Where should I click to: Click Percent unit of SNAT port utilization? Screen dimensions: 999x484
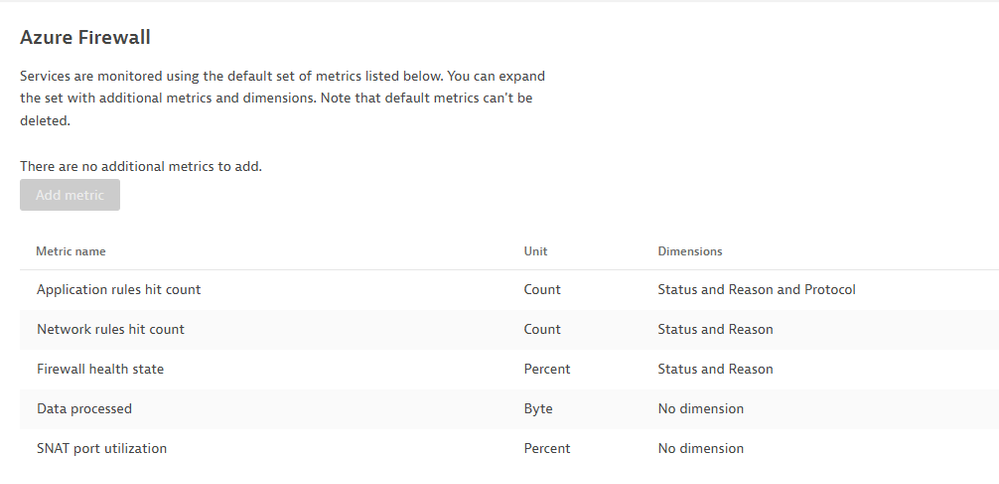pyautogui.click(x=547, y=449)
